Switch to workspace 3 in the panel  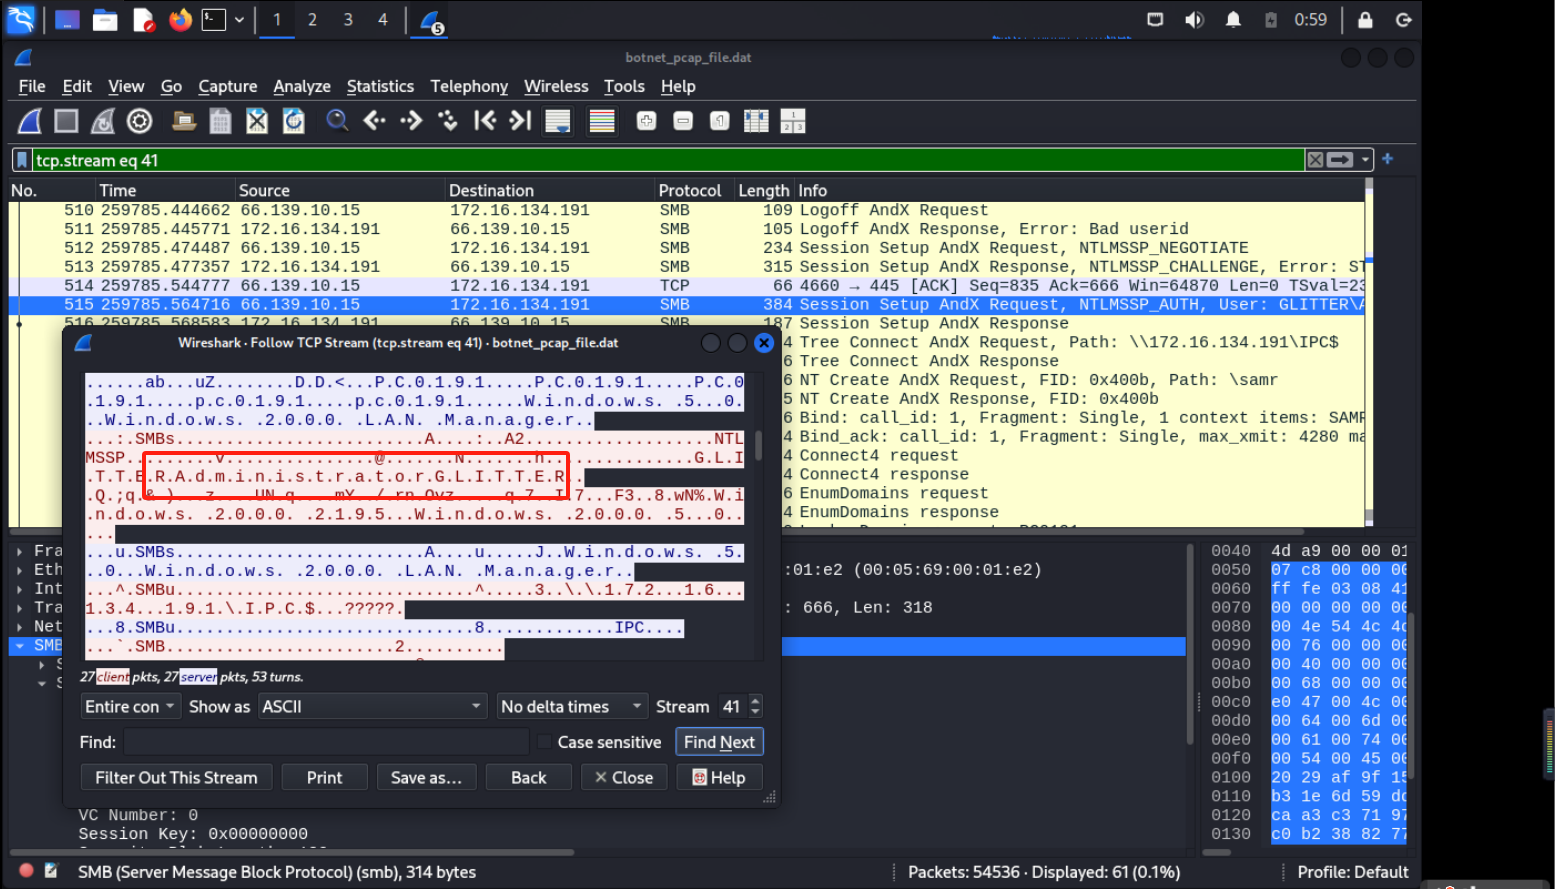(x=347, y=19)
